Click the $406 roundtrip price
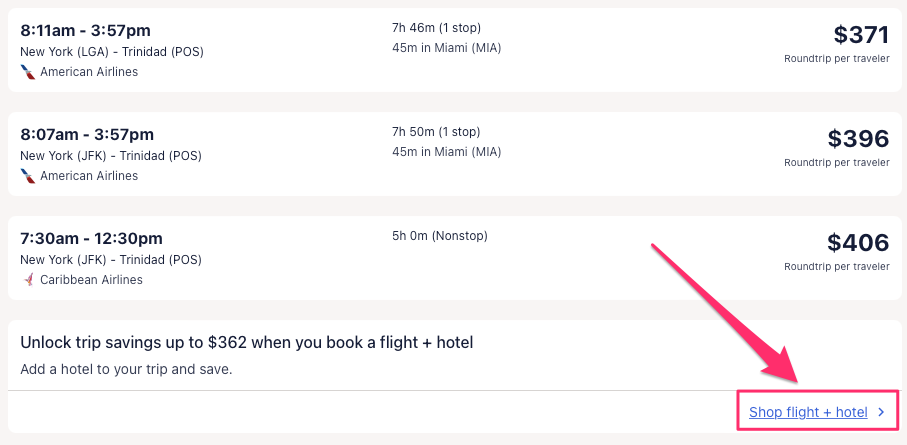Screen dimensions: 907x445 point(857,243)
